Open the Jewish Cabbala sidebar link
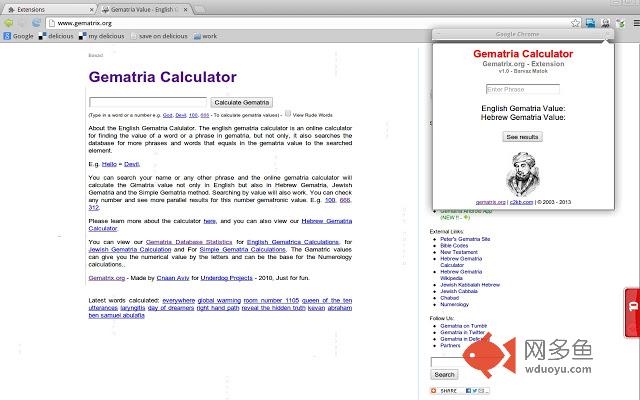The image size is (640, 400). pos(459,291)
